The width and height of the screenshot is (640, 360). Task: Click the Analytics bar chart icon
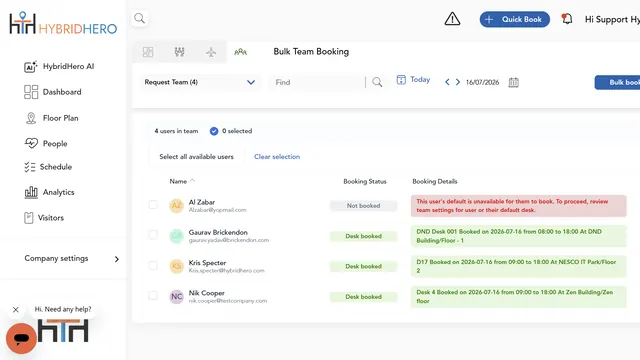(31, 192)
